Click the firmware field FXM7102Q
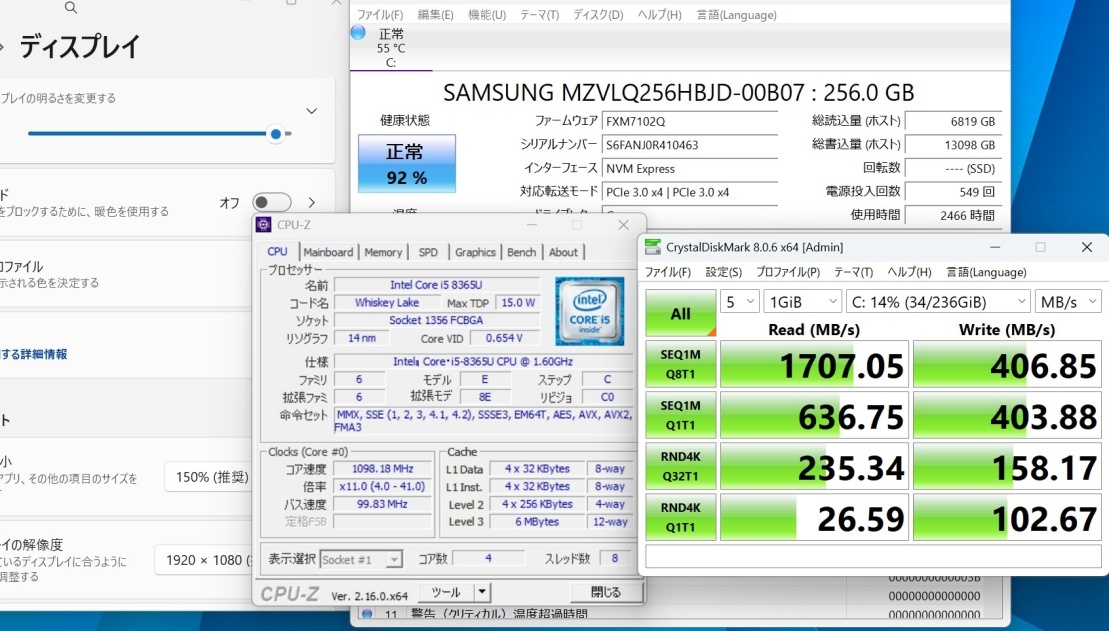1109x631 pixels. pos(690,121)
